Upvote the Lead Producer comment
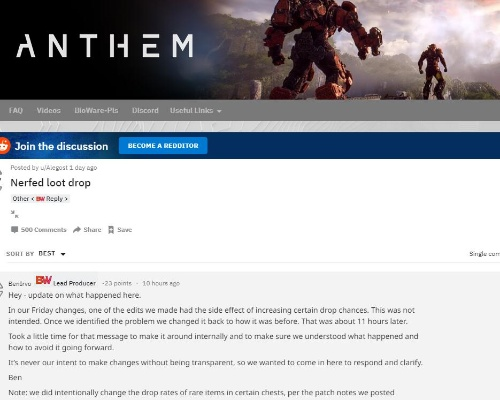Screen dimensions: 500x400 [x=1, y=285]
